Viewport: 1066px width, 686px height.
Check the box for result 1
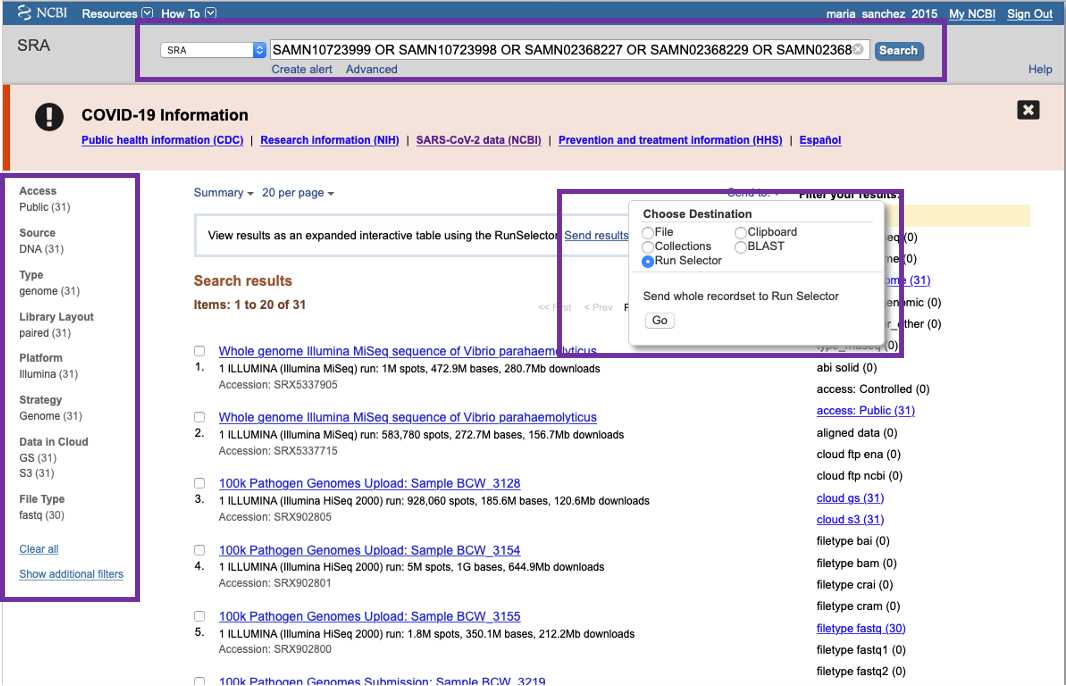[200, 351]
